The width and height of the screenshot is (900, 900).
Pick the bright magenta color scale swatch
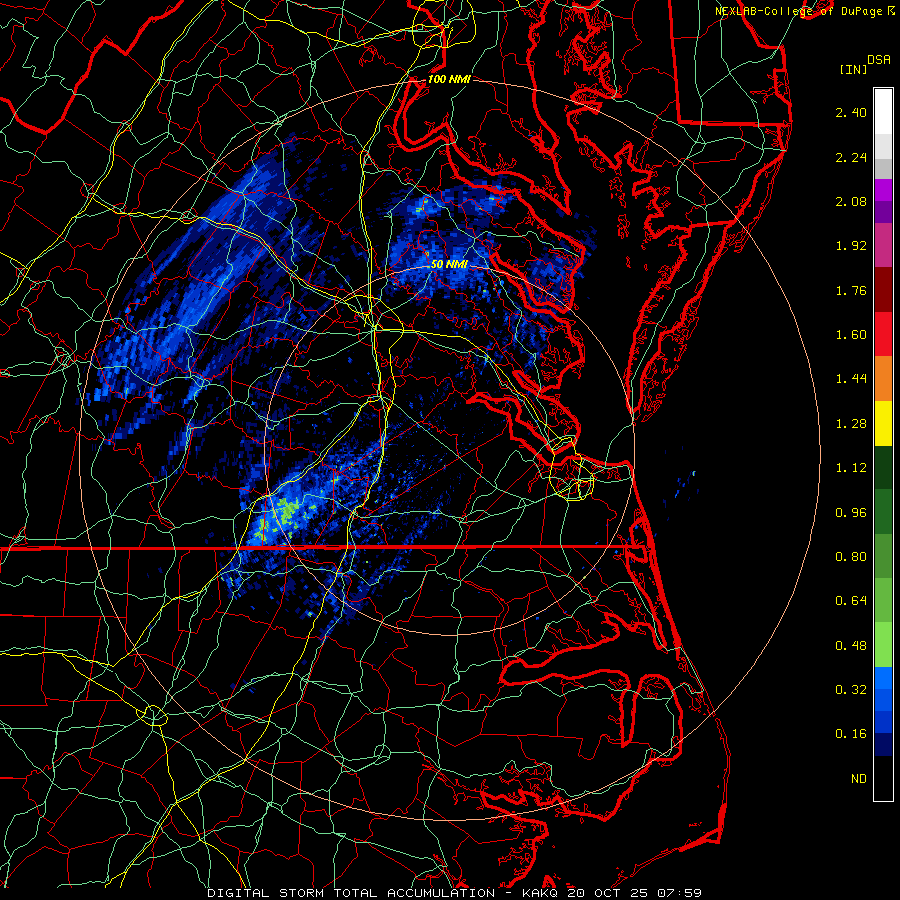pyautogui.click(x=883, y=190)
